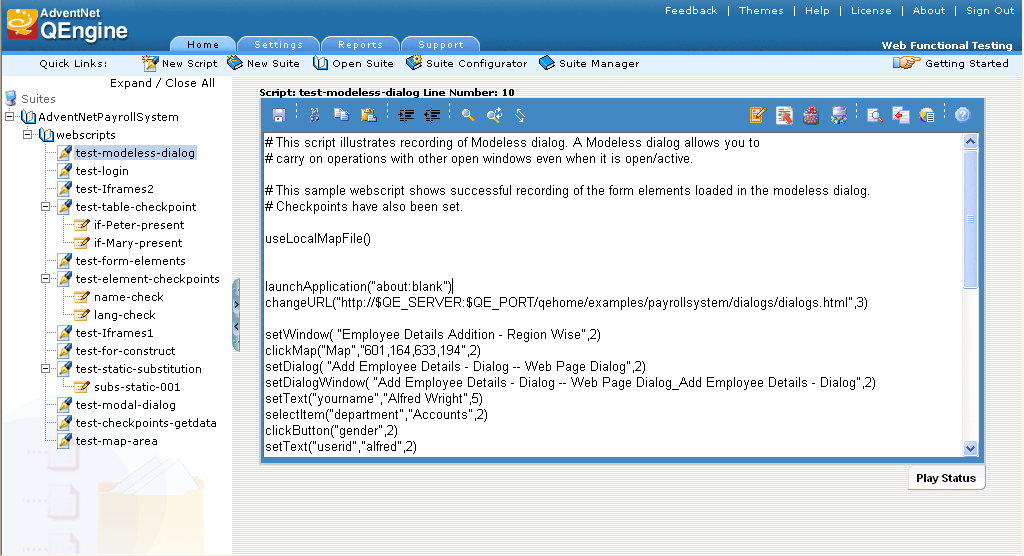Select test-form-elements script in tree

131,261
